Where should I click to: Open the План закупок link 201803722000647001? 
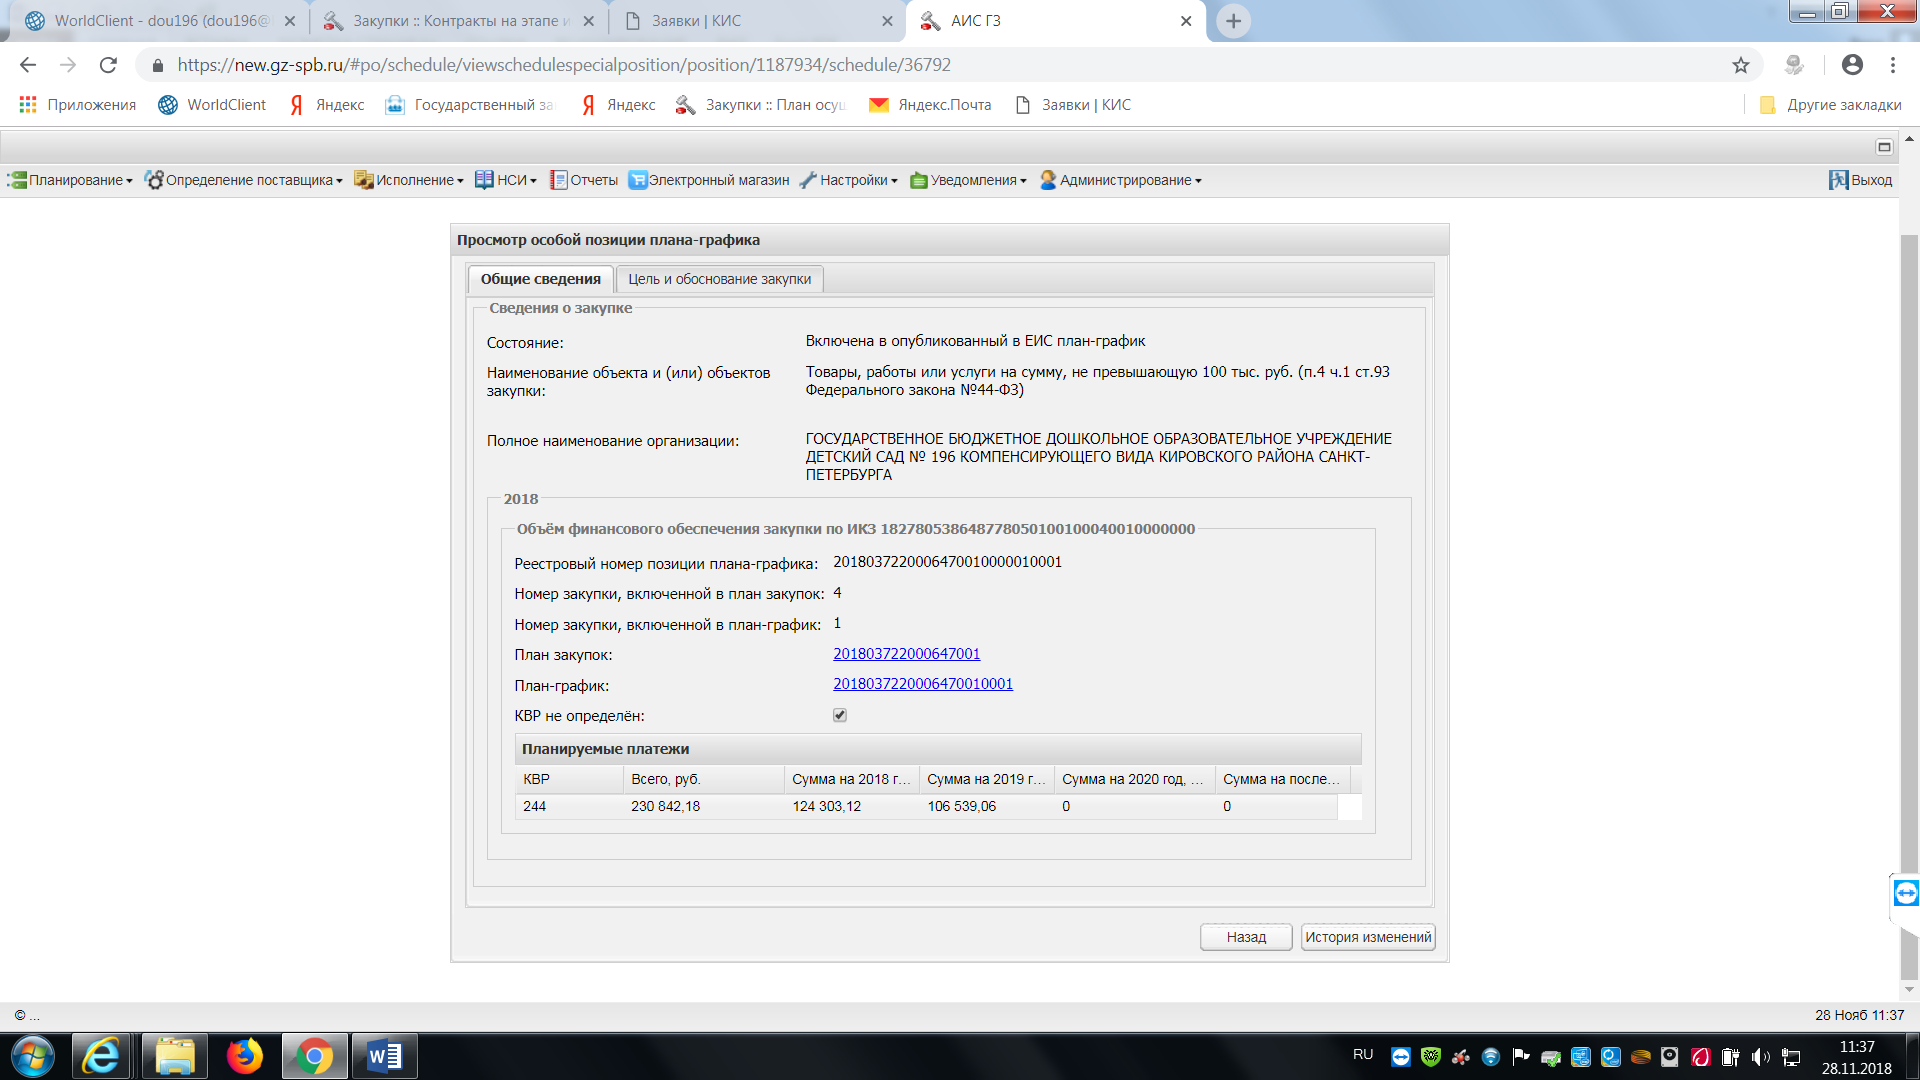[906, 654]
